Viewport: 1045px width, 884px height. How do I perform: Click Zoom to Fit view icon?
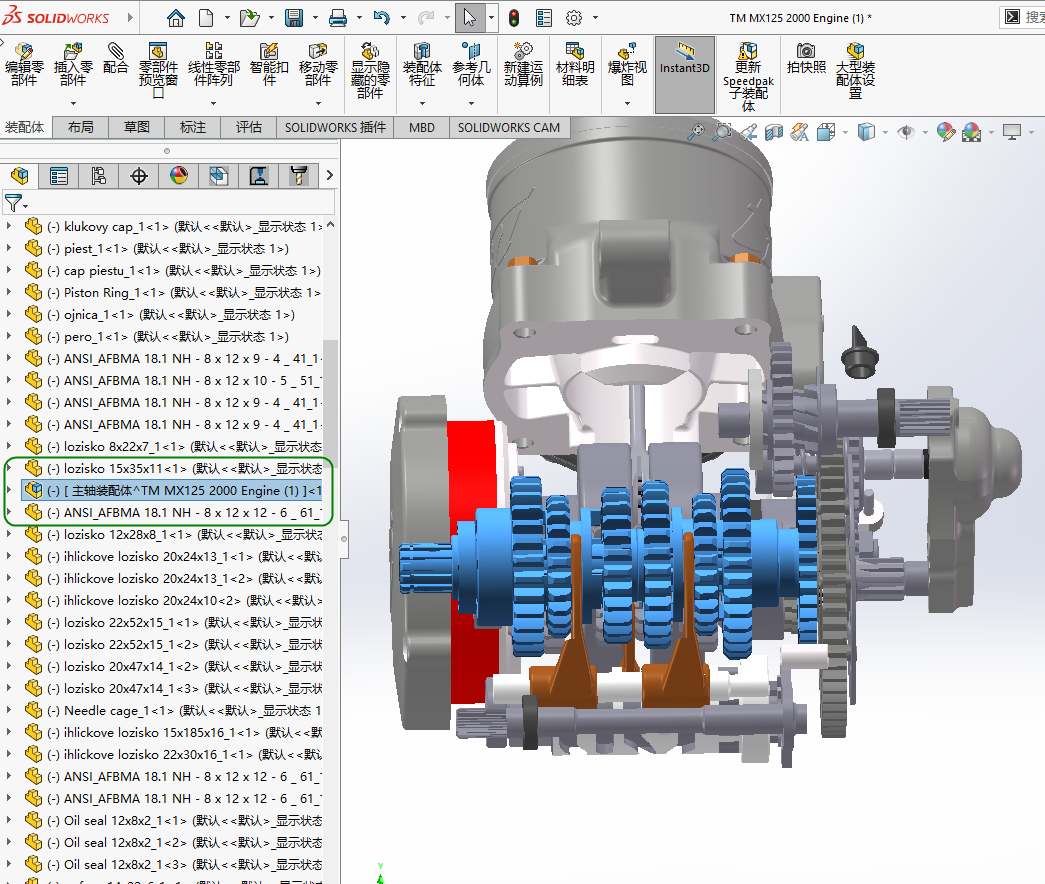[696, 132]
